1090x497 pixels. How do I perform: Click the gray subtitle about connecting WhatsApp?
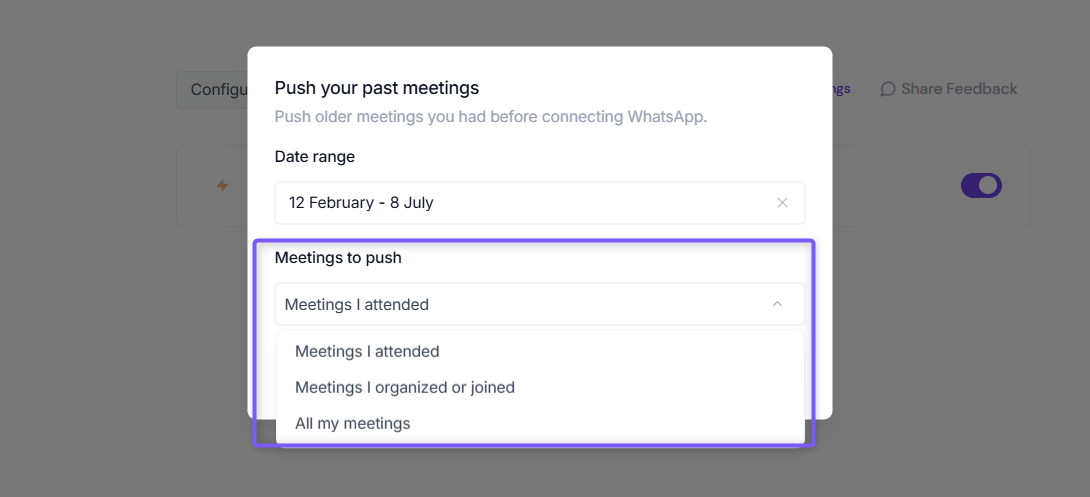(491, 116)
